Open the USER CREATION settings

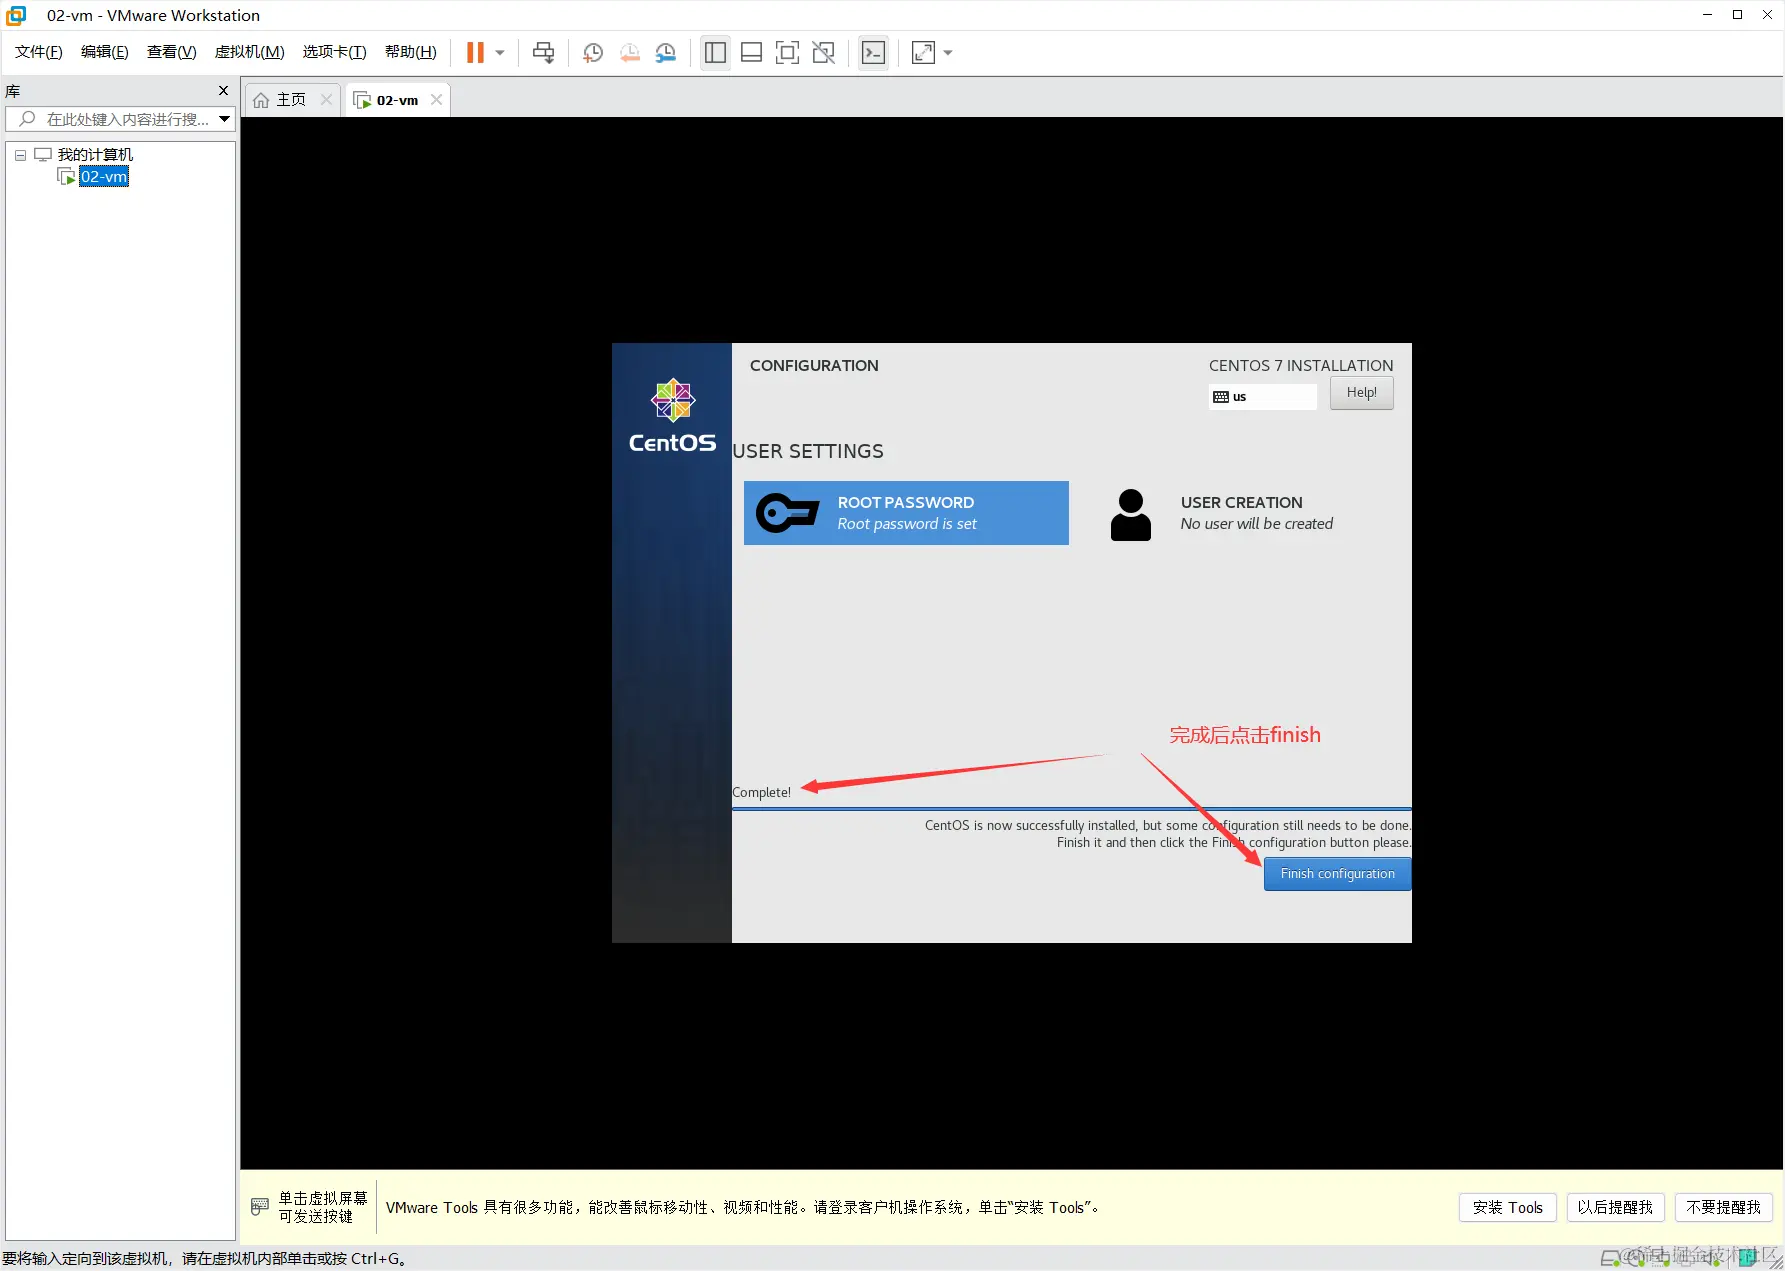click(x=1242, y=513)
